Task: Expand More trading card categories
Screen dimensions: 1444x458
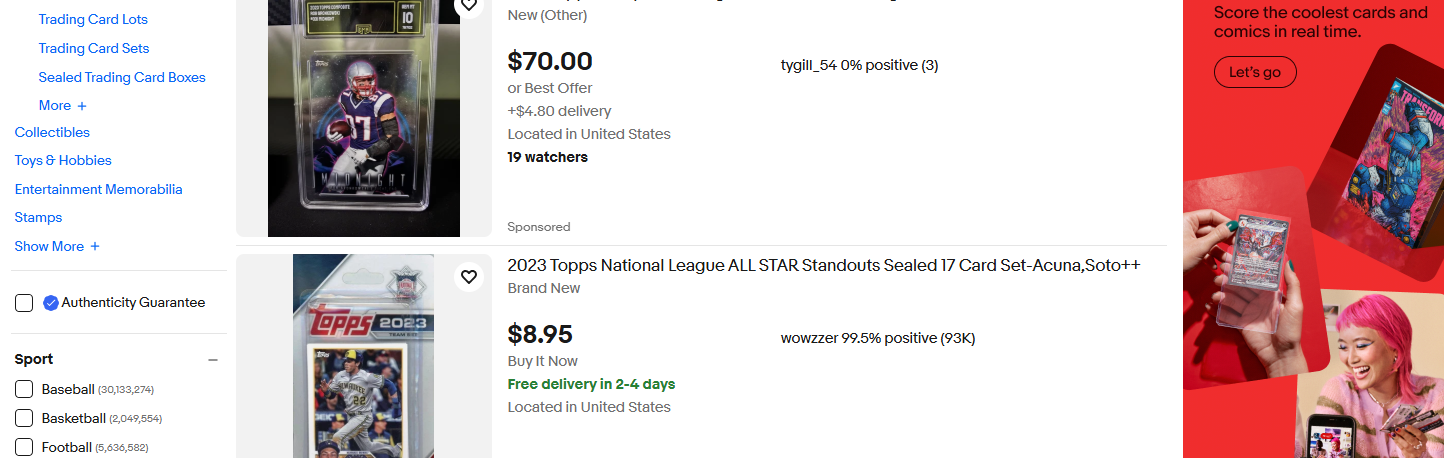Action: click(63, 105)
